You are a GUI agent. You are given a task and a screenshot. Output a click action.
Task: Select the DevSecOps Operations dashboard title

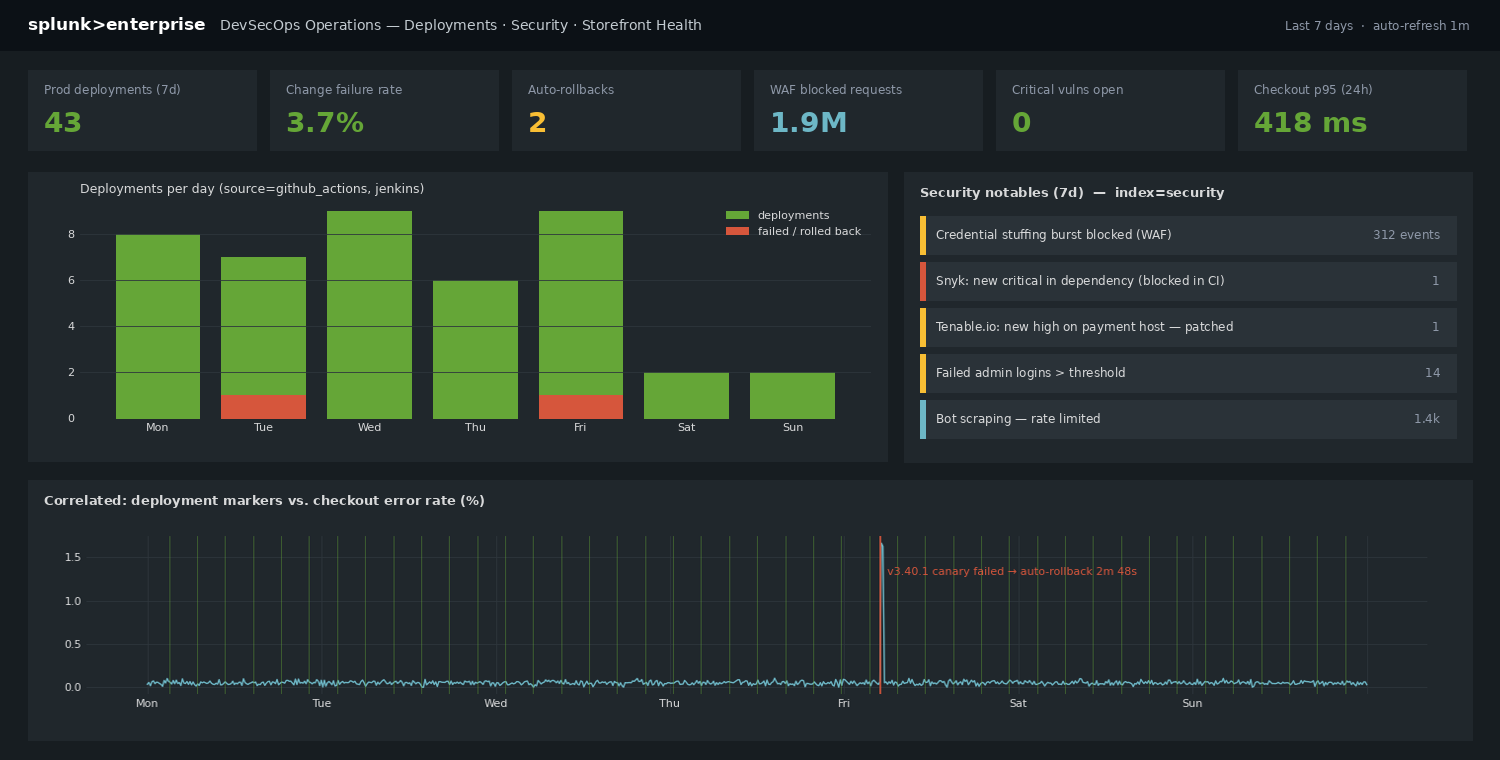pos(461,25)
